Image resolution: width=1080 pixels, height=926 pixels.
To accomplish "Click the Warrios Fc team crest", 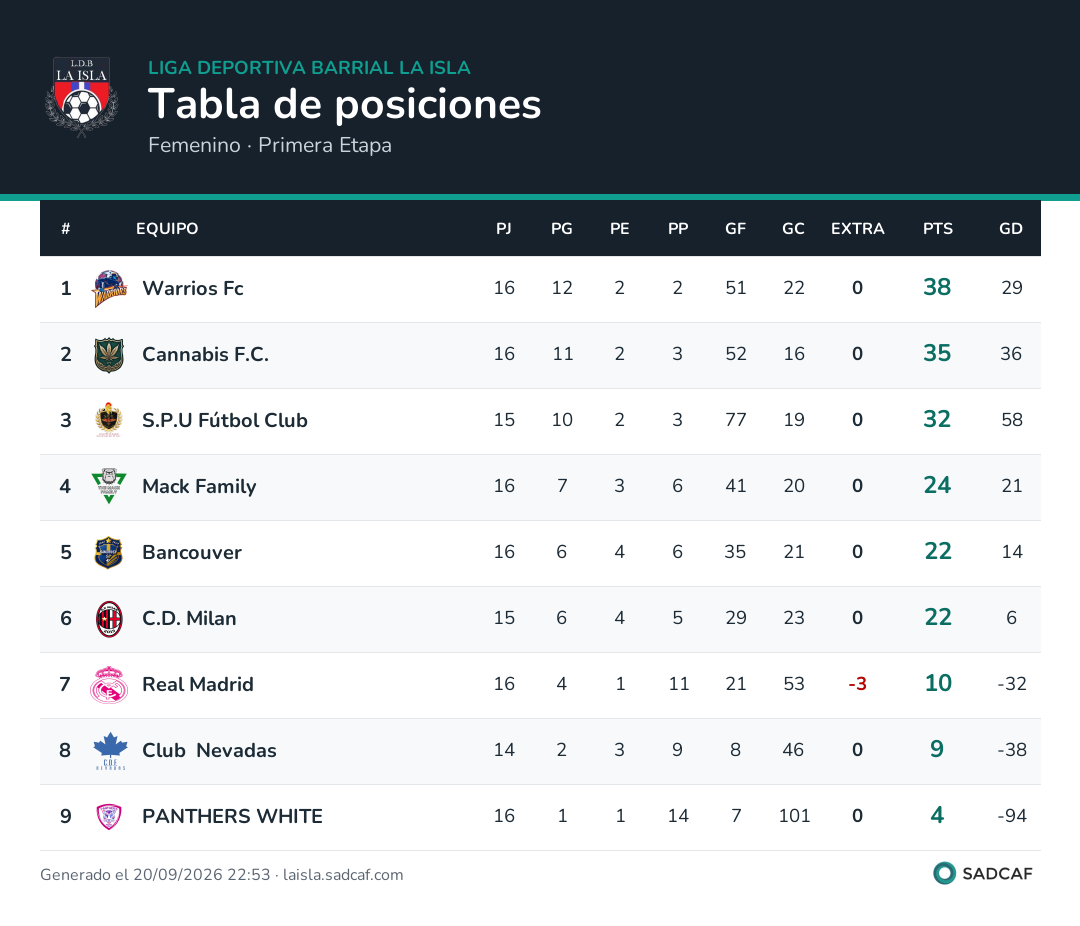I will tap(110, 289).
